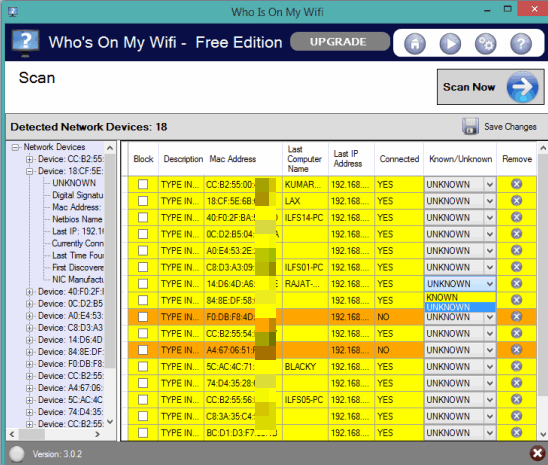Click app icon in window title bar
The width and height of the screenshot is (548, 465).
pos(13,12)
